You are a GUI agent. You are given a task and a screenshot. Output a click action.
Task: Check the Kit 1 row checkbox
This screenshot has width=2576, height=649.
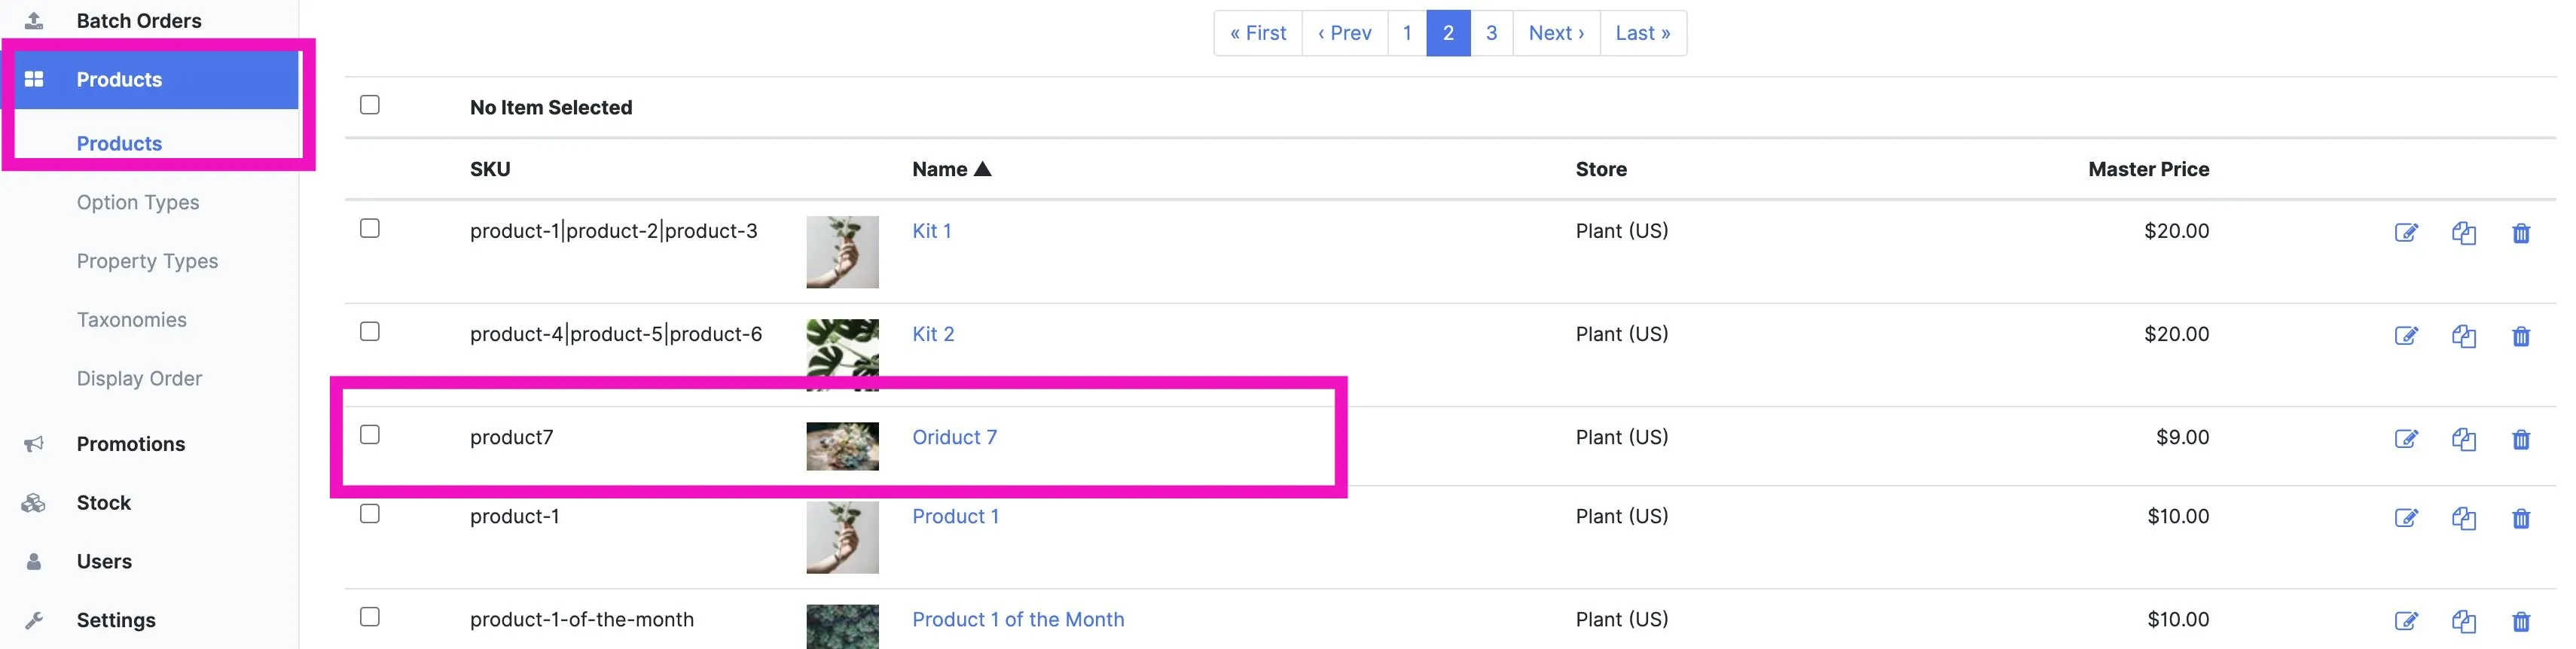[x=370, y=229]
